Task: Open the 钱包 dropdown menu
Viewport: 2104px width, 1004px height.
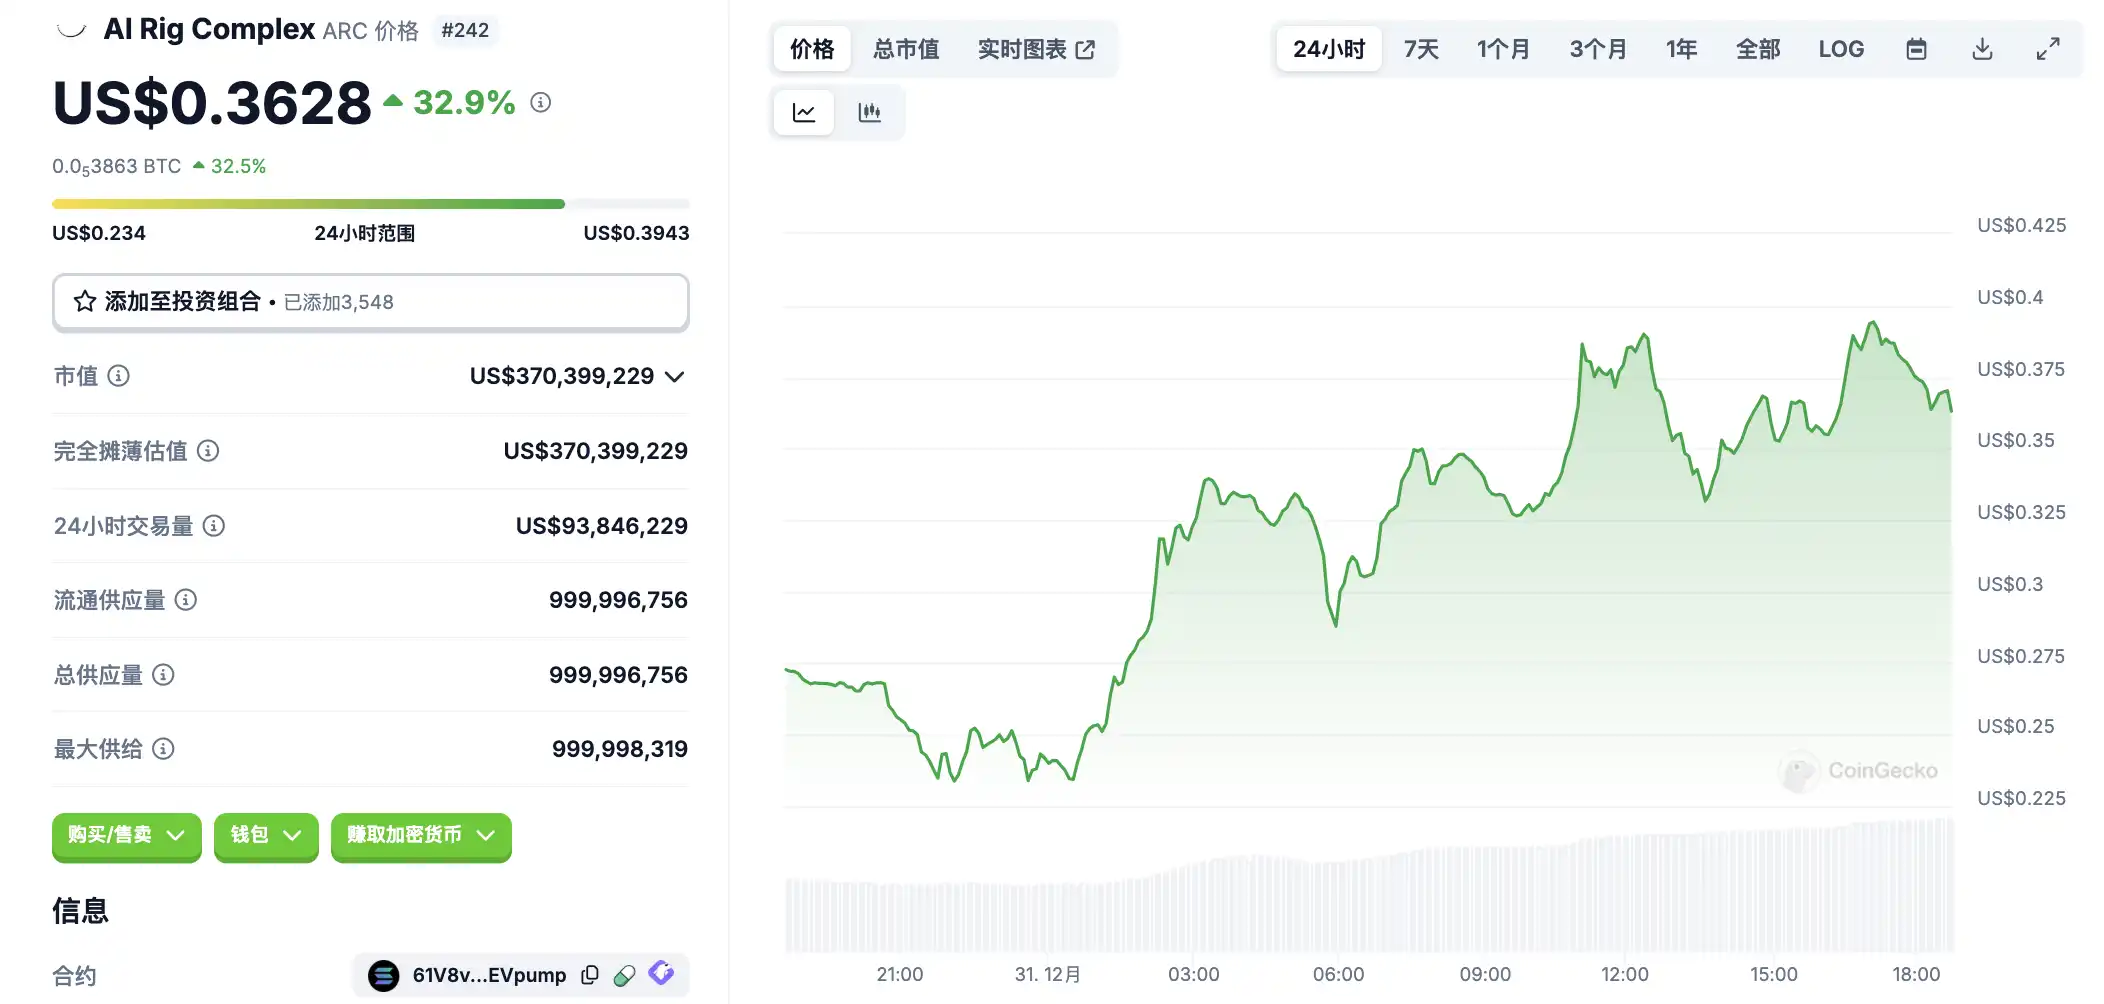Action: (x=265, y=835)
